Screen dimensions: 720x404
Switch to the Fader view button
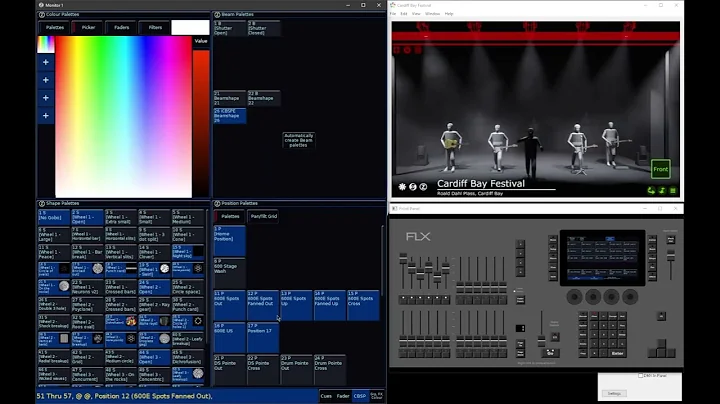(343, 396)
